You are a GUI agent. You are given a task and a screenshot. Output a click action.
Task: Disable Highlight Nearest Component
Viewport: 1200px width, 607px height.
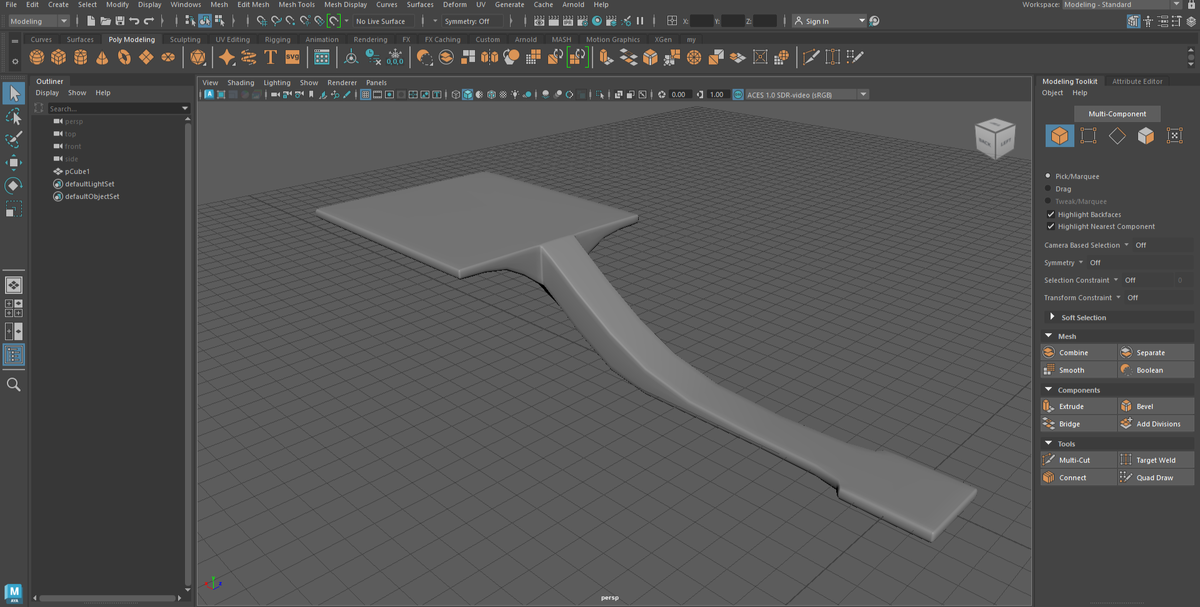(x=1053, y=226)
